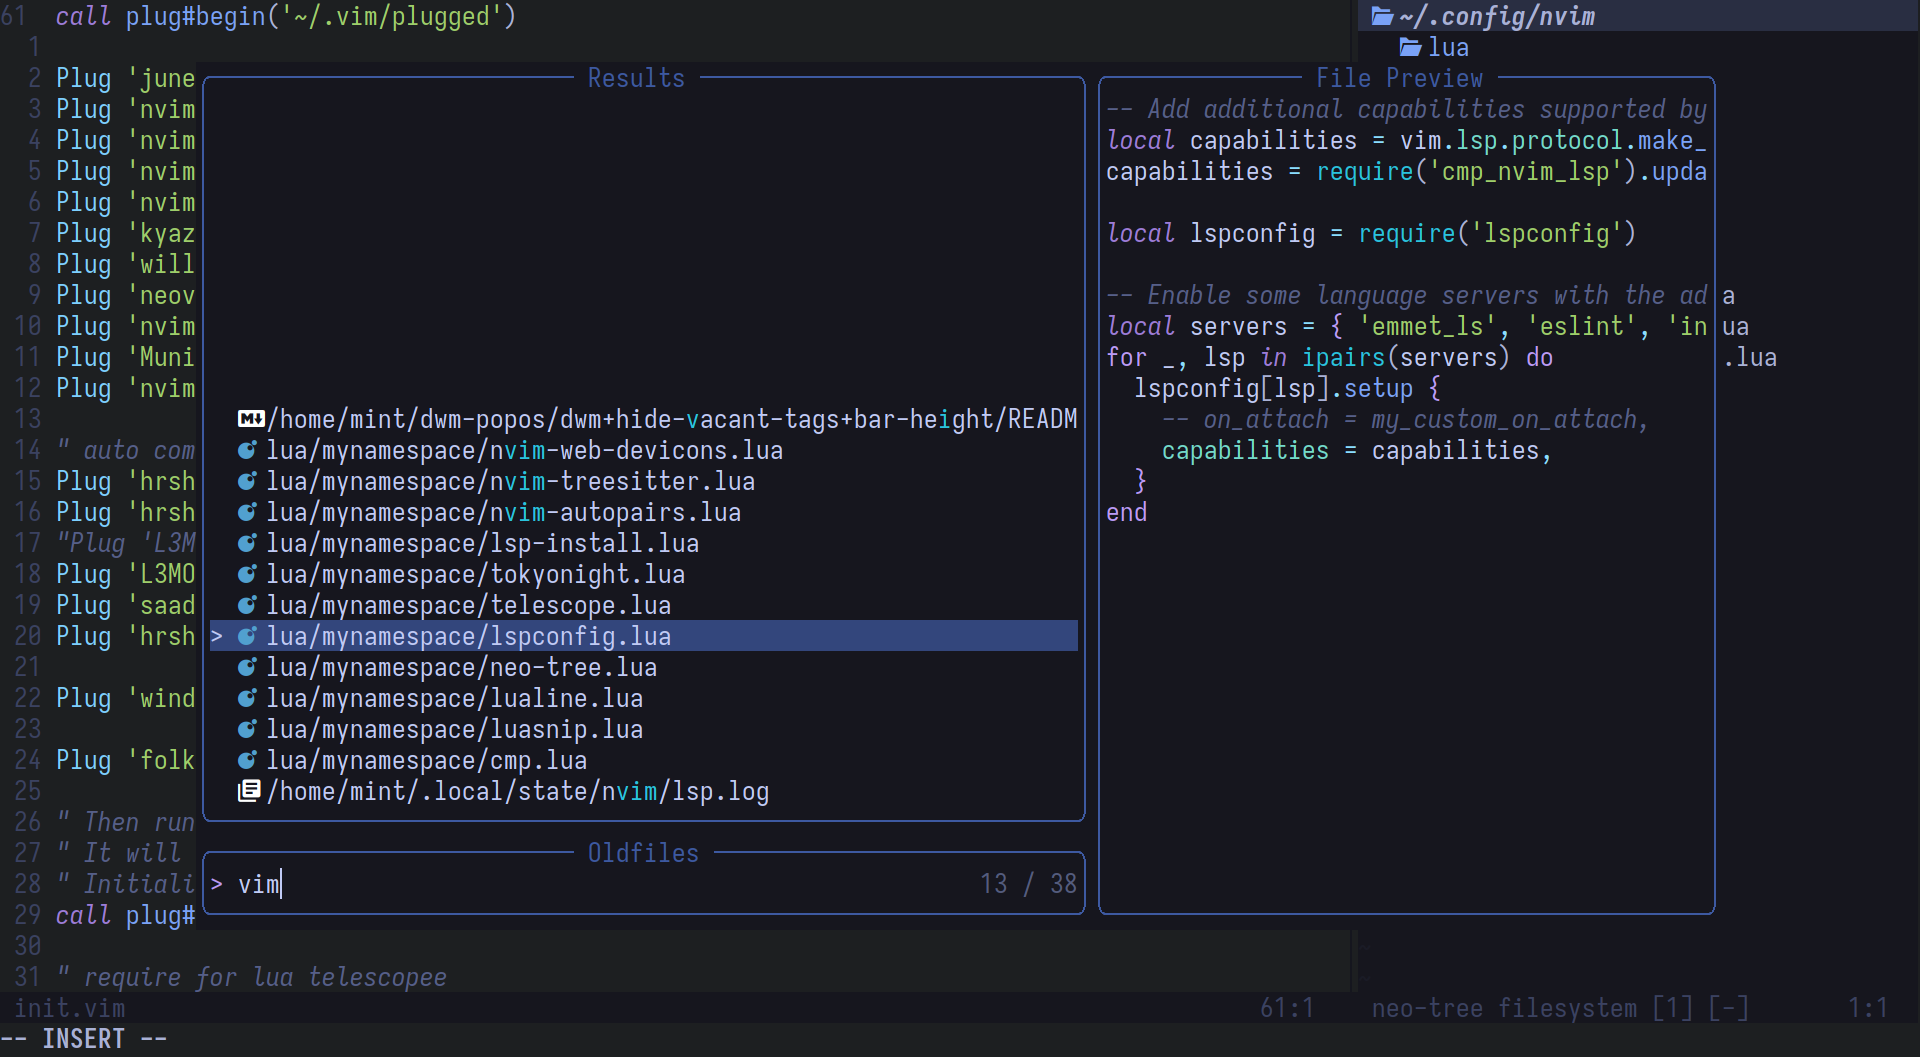
Task: Click the Lua icon beside nvim-treesitter.lua
Action: coord(247,481)
